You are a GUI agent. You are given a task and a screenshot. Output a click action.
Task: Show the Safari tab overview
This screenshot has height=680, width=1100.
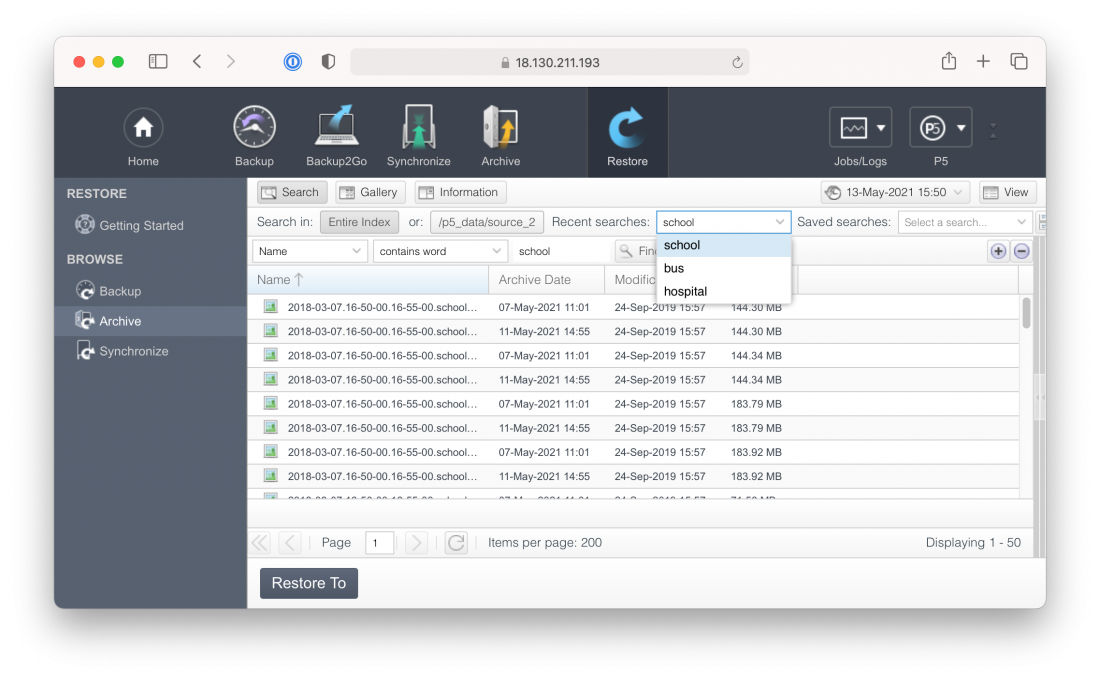point(1019,62)
